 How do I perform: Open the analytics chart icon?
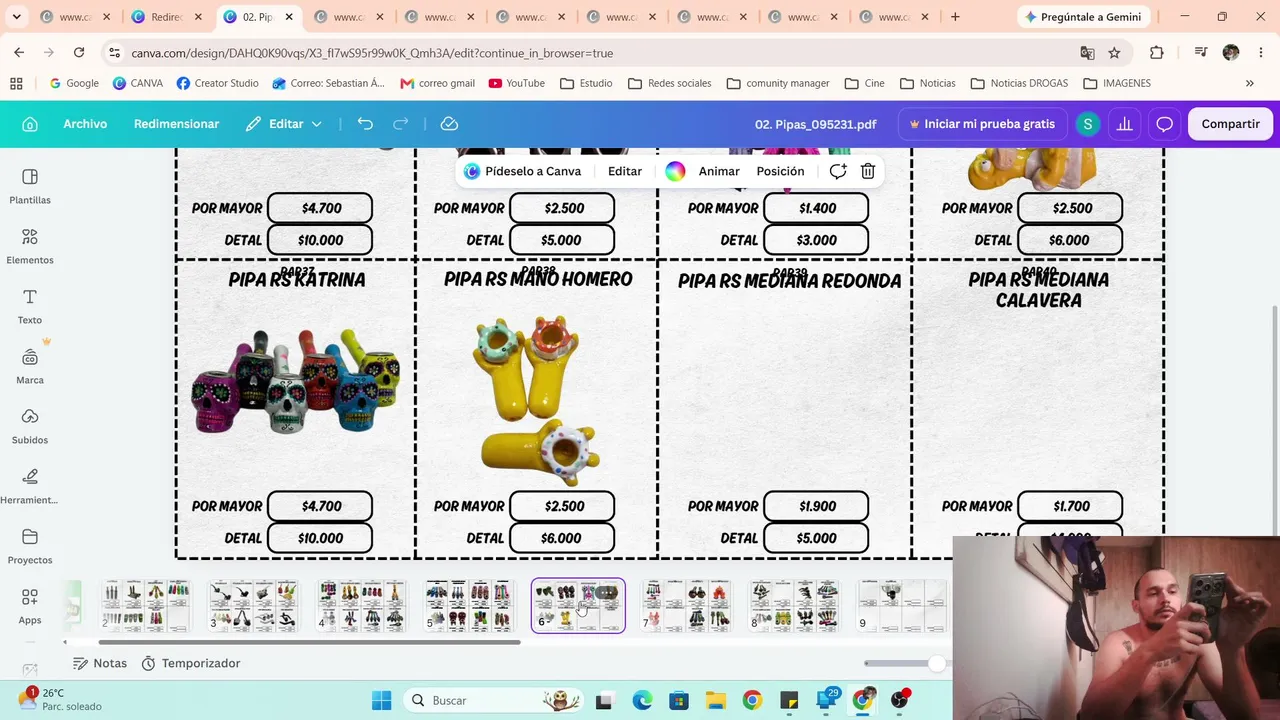pos(1125,124)
